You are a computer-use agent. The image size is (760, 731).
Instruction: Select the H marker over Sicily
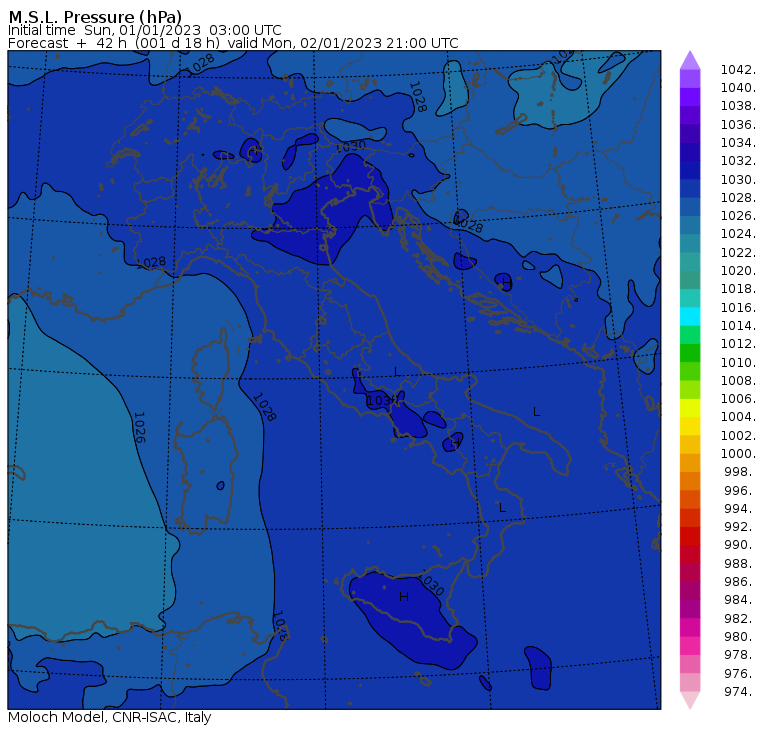pyautogui.click(x=404, y=597)
